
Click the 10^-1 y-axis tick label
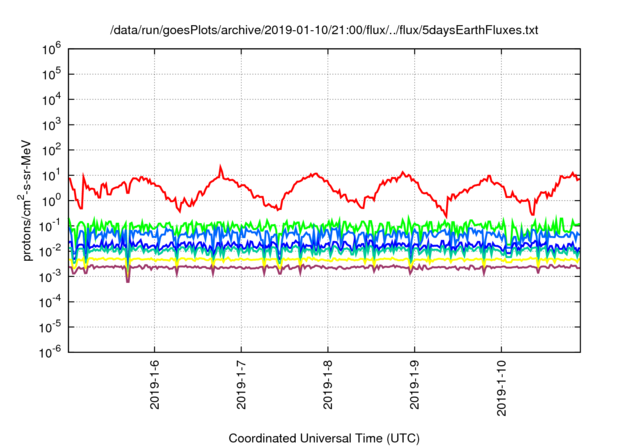click(x=50, y=226)
